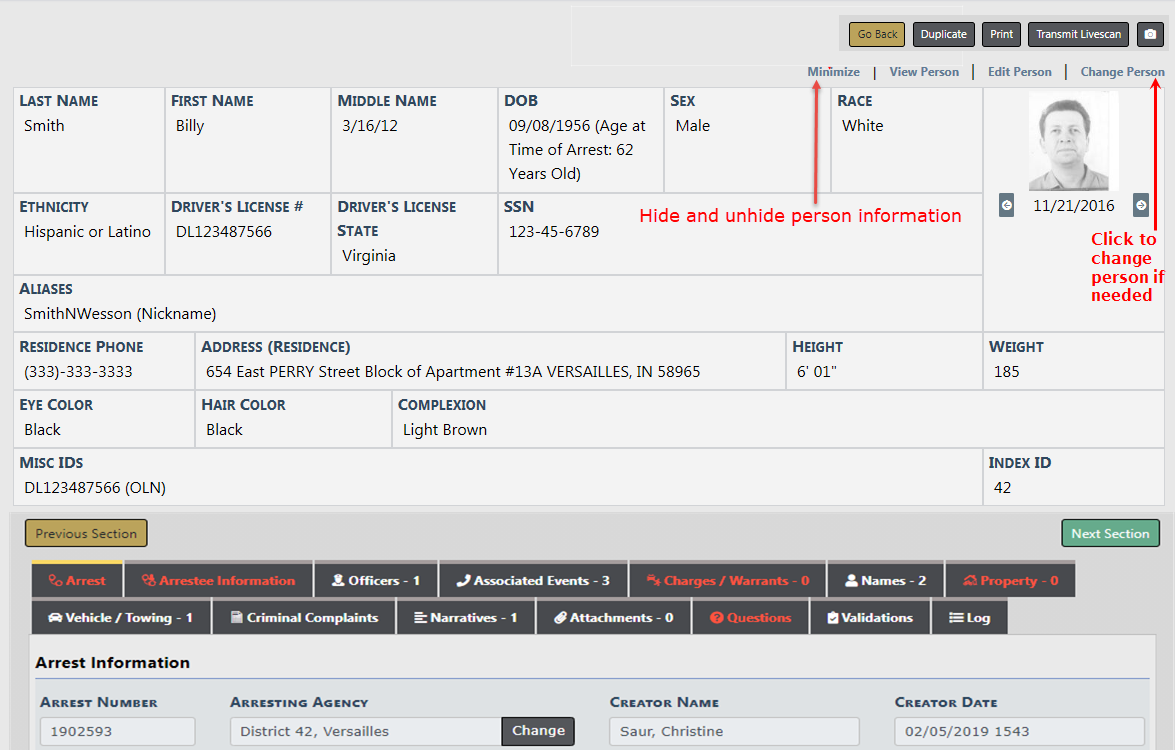The width and height of the screenshot is (1175, 750).
Task: Open the Attachments tab
Action: (614, 618)
